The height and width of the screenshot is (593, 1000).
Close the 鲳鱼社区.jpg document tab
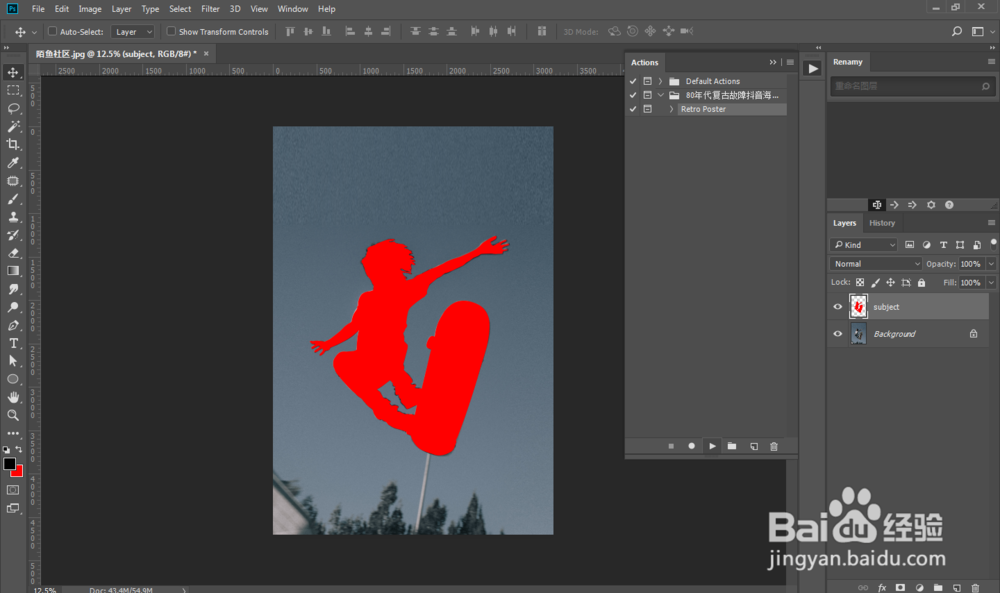[x=206, y=54]
